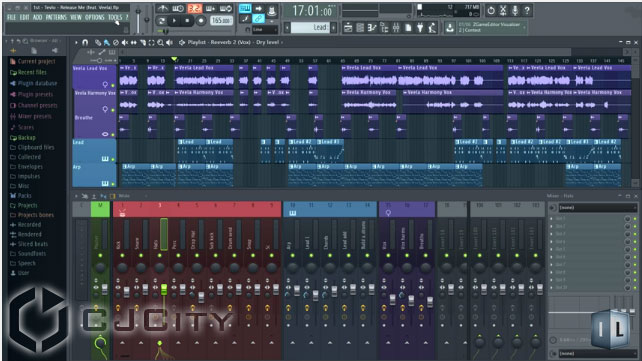Toggle the 3.2.1 countdown before recording

pos(194,8)
